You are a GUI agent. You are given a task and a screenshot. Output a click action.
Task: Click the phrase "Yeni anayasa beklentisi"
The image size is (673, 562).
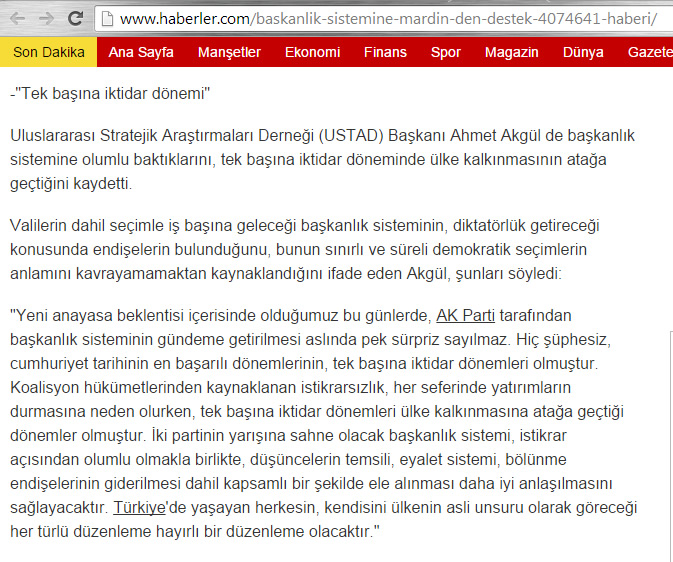point(100,316)
